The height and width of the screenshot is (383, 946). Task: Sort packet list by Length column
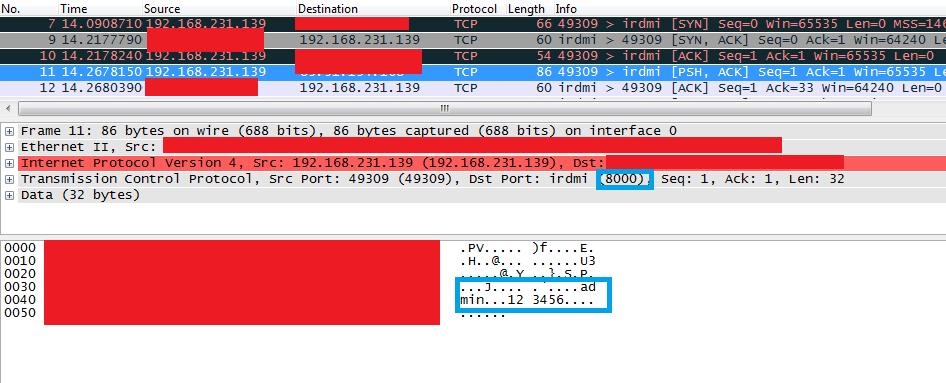coord(529,8)
